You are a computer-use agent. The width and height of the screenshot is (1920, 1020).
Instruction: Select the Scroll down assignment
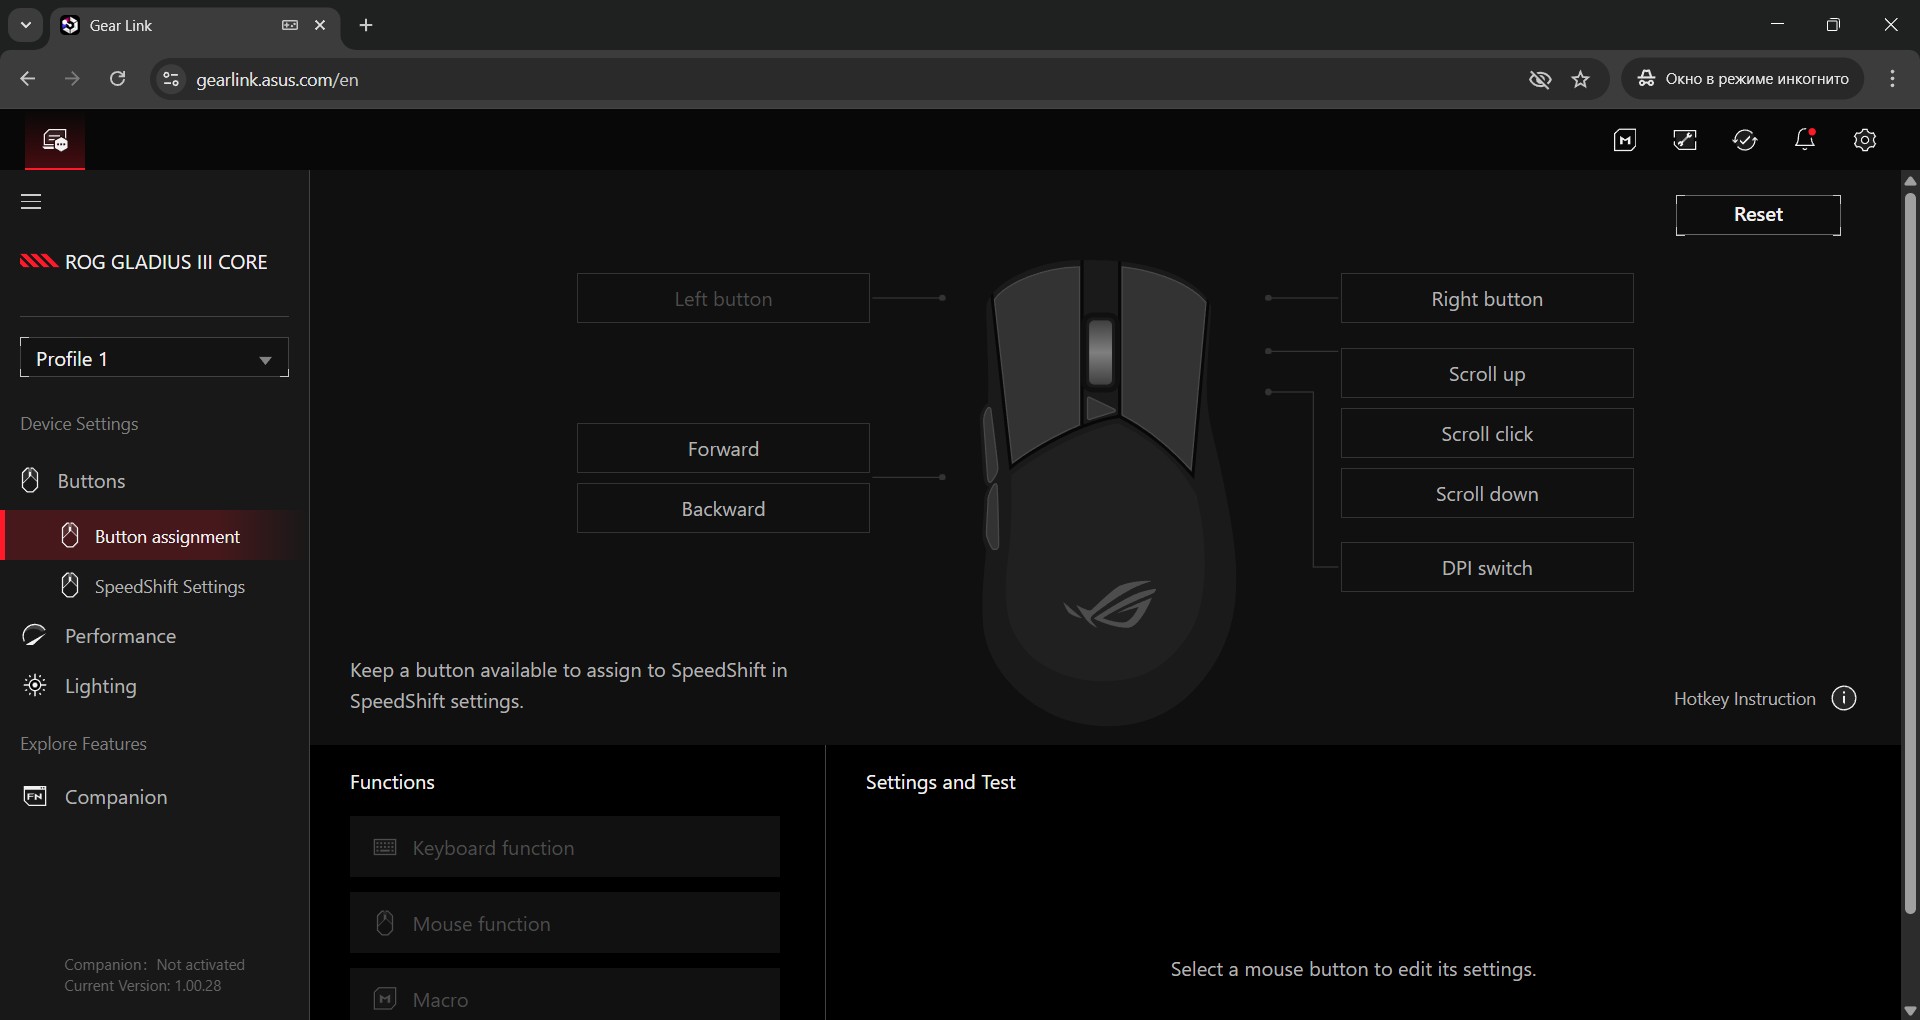click(x=1487, y=493)
